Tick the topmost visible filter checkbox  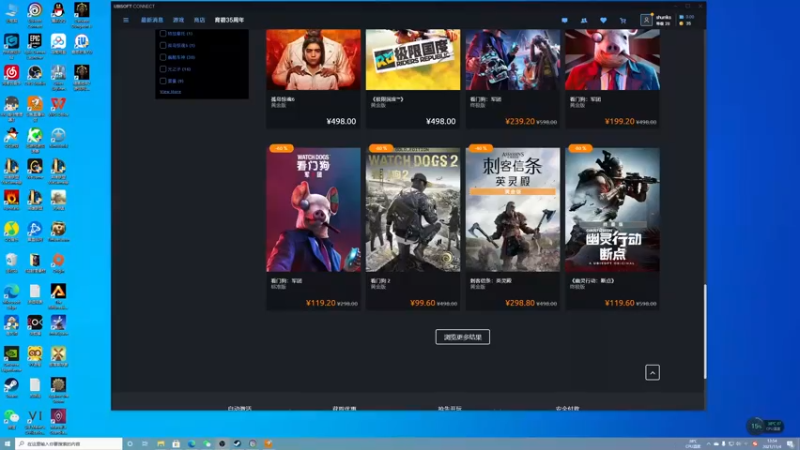163,33
